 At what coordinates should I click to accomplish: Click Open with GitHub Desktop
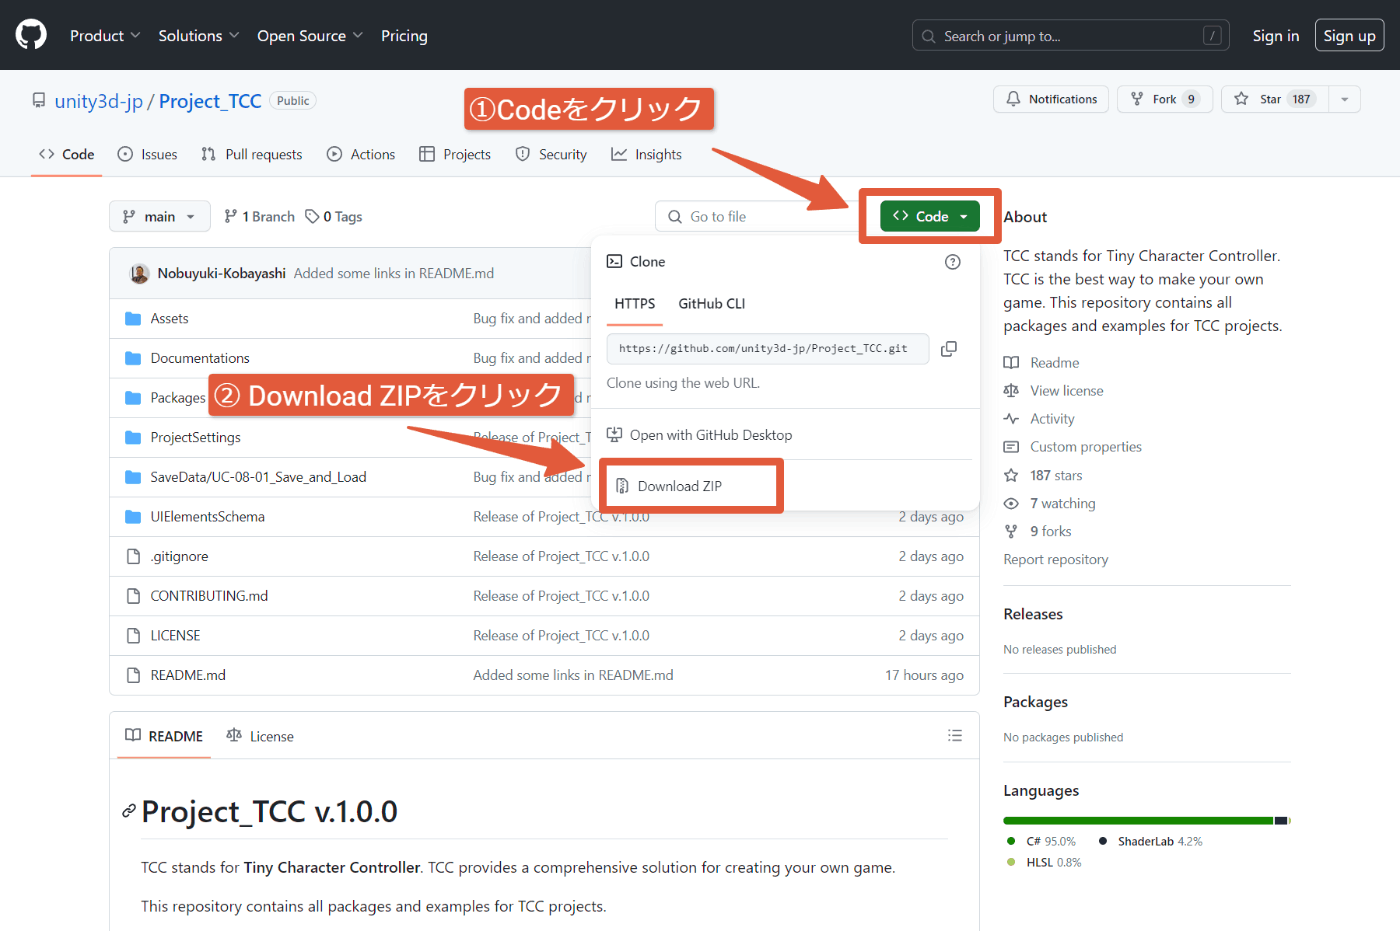pyautogui.click(x=700, y=435)
